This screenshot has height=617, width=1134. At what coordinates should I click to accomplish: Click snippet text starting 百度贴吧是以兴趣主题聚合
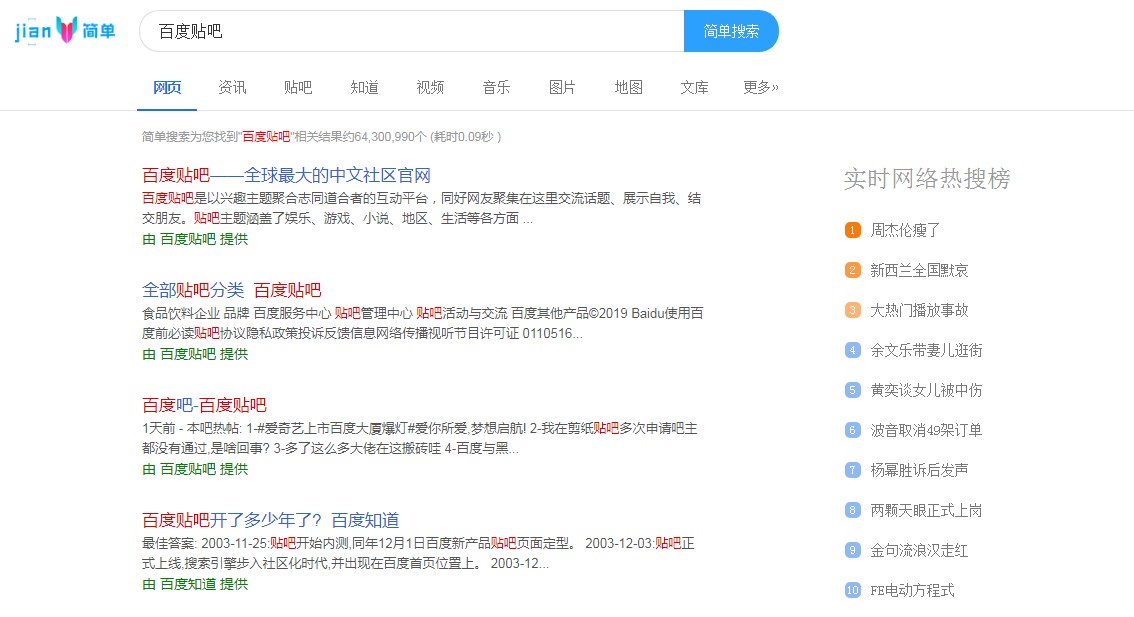(421, 208)
